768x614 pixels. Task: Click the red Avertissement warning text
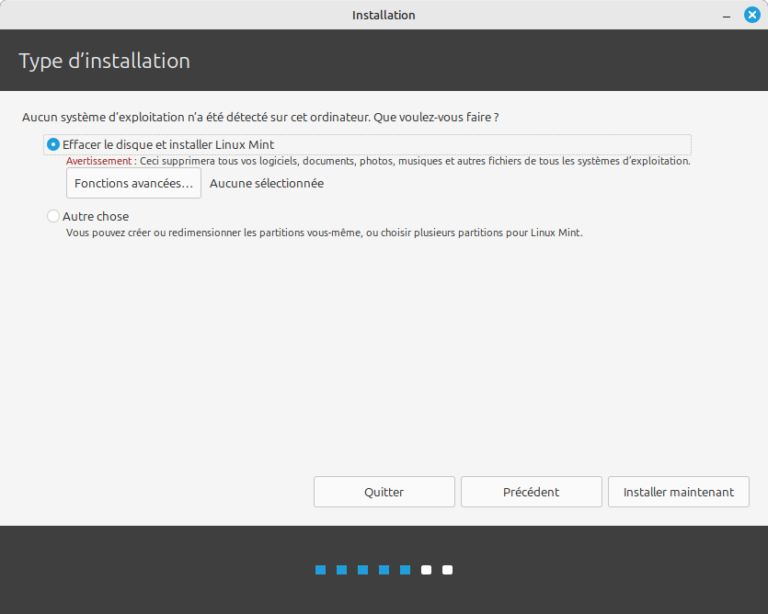pos(100,161)
